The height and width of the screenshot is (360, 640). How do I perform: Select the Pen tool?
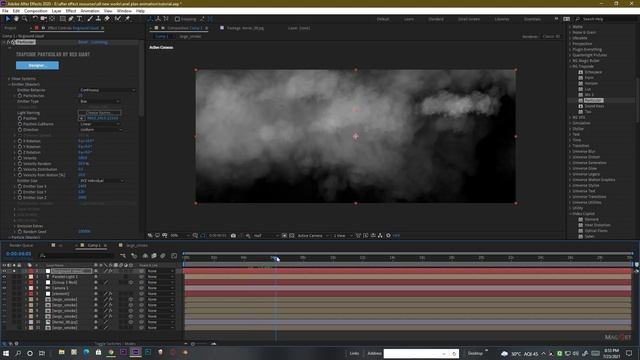pos(71,19)
